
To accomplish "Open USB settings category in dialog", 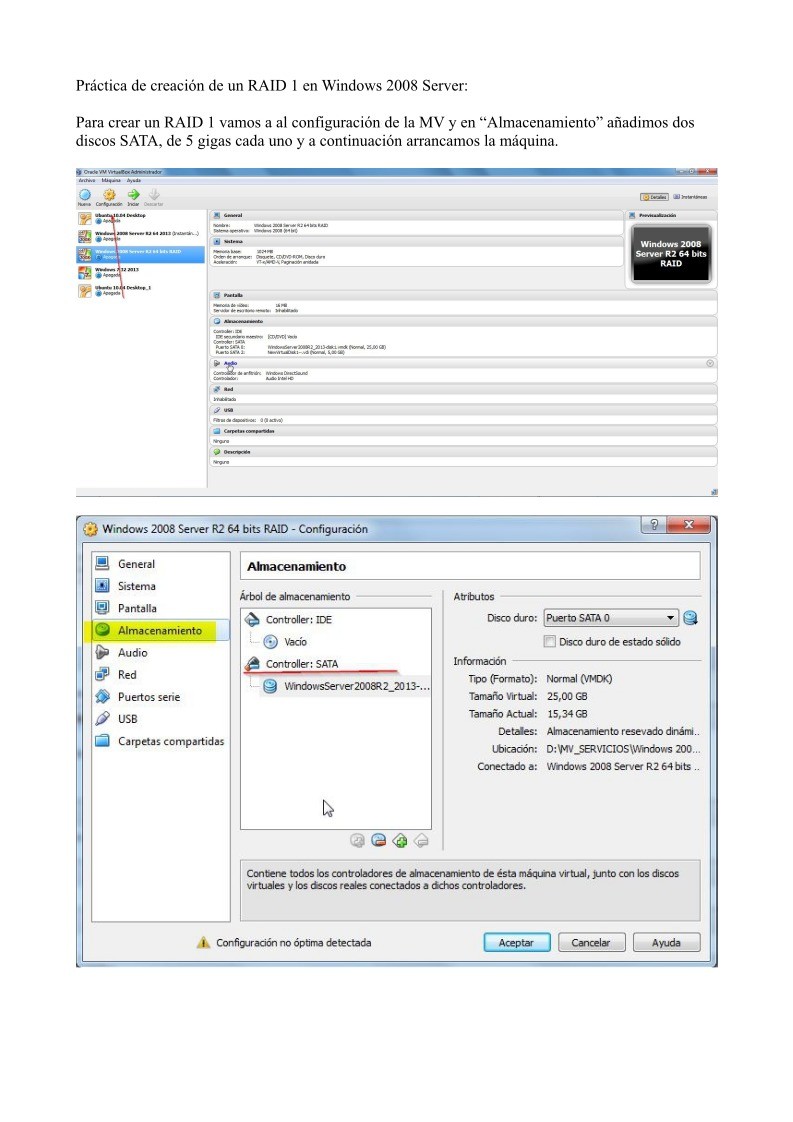I will click(x=127, y=719).
